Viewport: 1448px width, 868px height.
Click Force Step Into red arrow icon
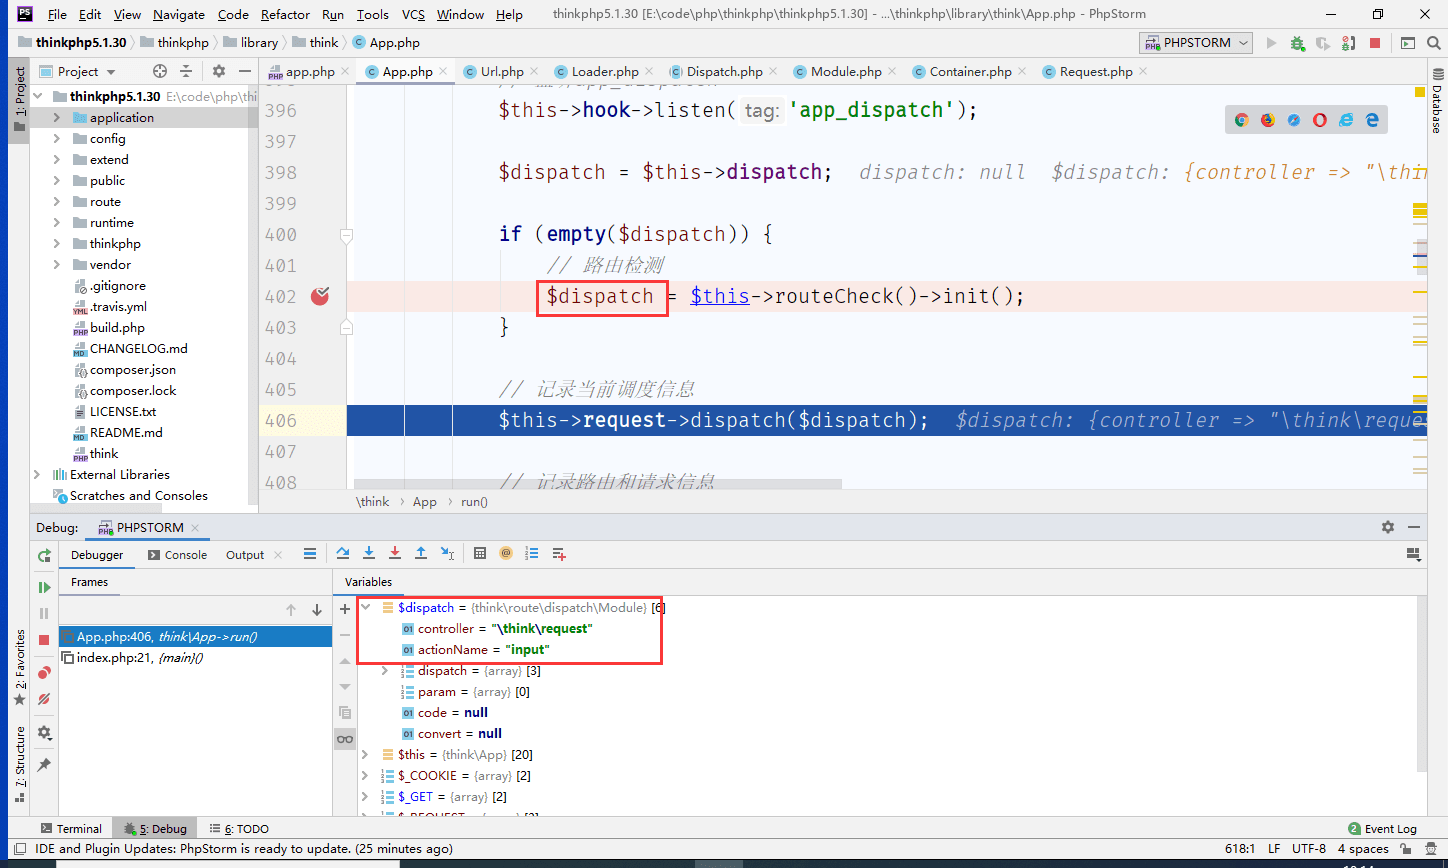point(395,553)
